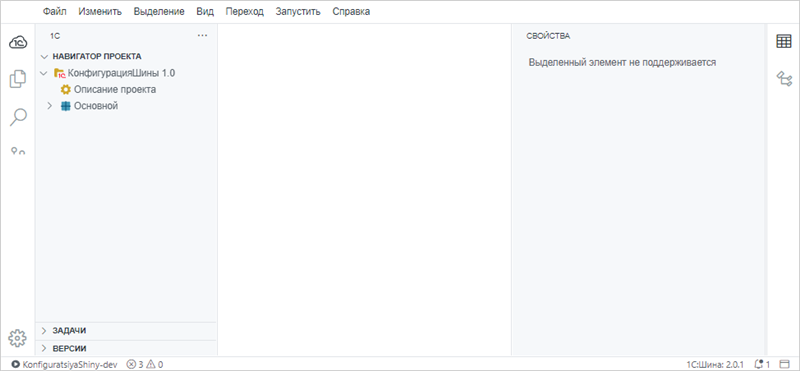The width and height of the screenshot is (800, 371).
Task: Open the Изменить menu
Action: [100, 11]
